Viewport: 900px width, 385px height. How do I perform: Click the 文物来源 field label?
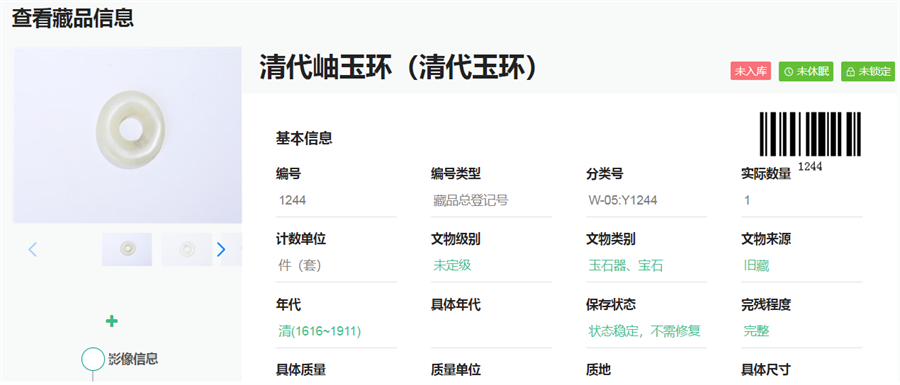(766, 239)
